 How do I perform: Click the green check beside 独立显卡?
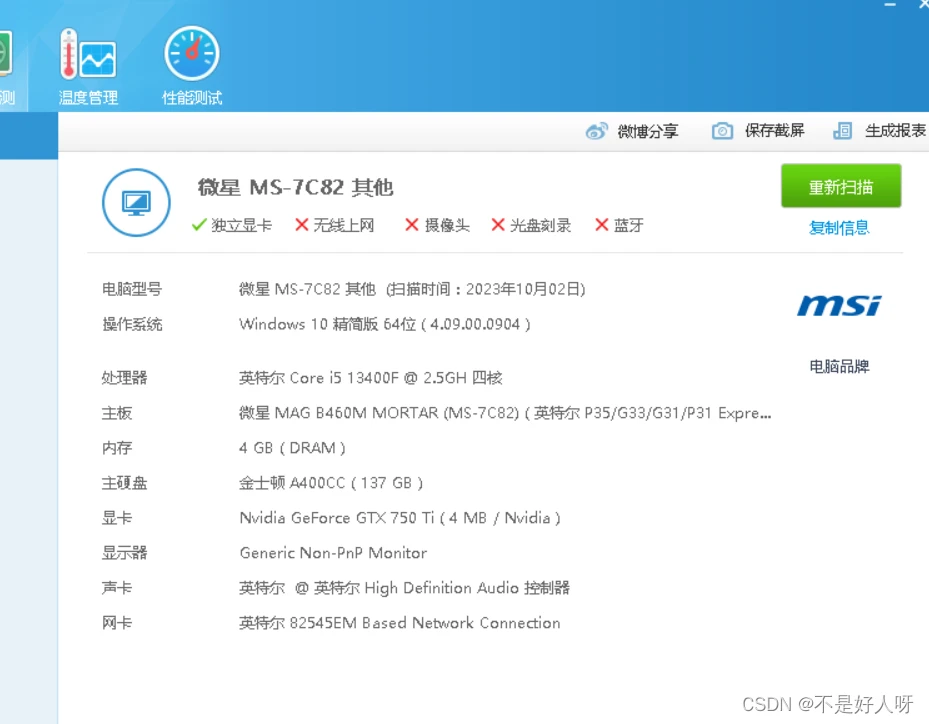(199, 225)
